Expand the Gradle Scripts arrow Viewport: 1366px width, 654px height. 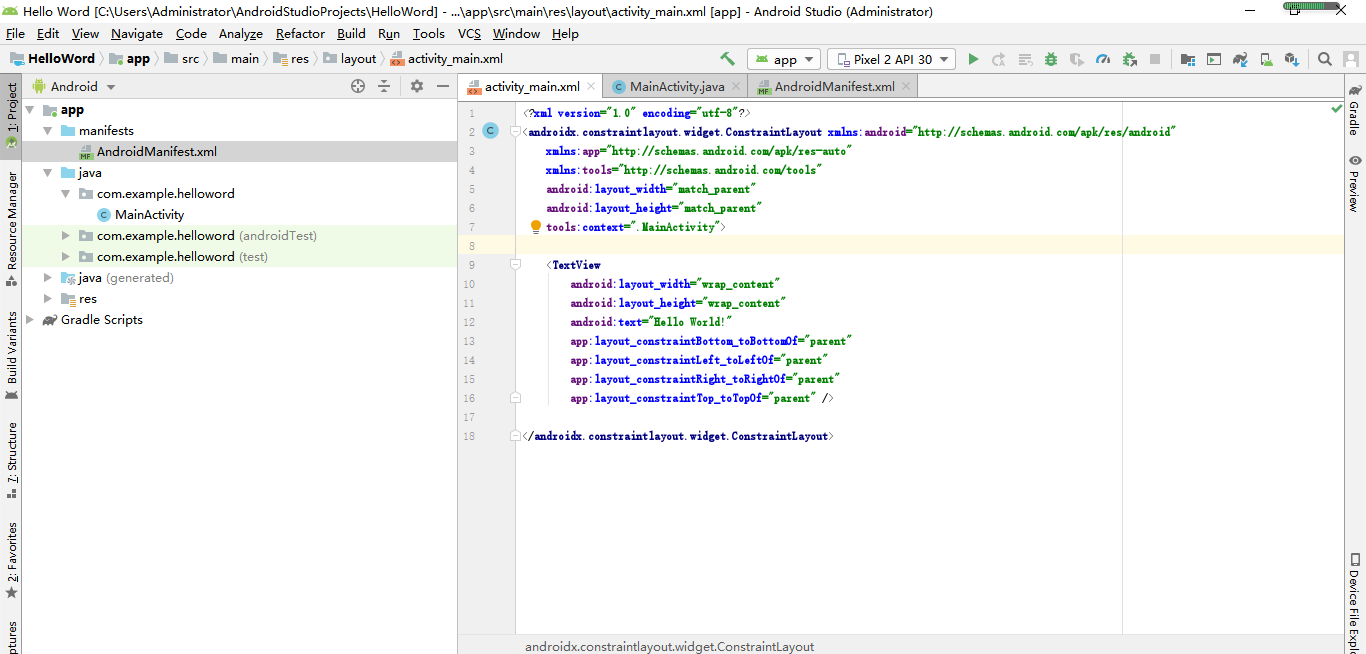(30, 320)
